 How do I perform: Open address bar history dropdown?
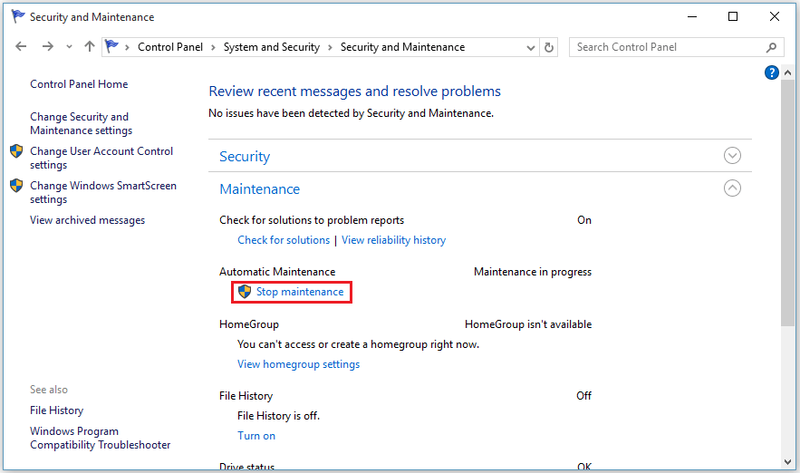pos(531,47)
